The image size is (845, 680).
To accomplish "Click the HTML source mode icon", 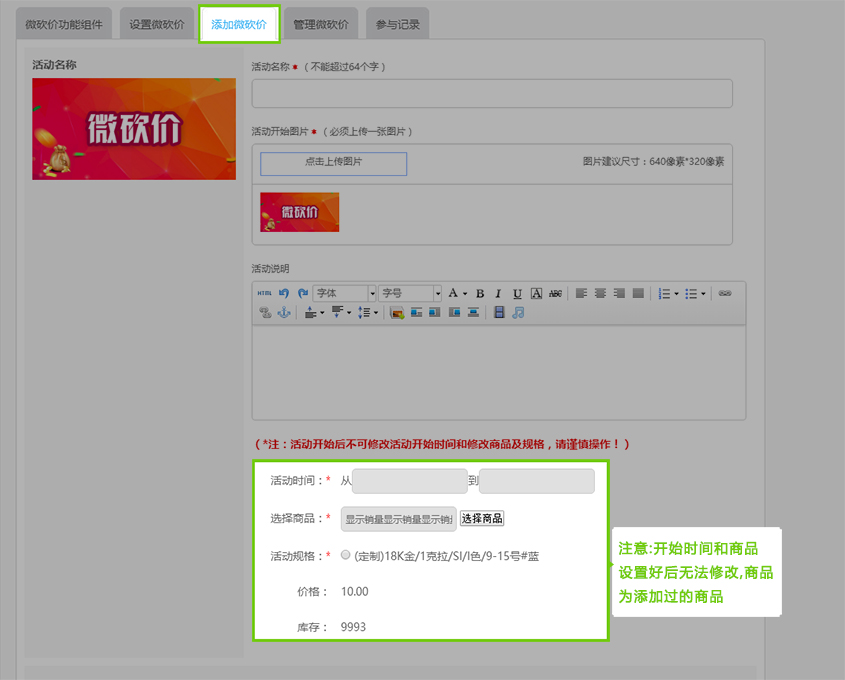I will pos(264,293).
